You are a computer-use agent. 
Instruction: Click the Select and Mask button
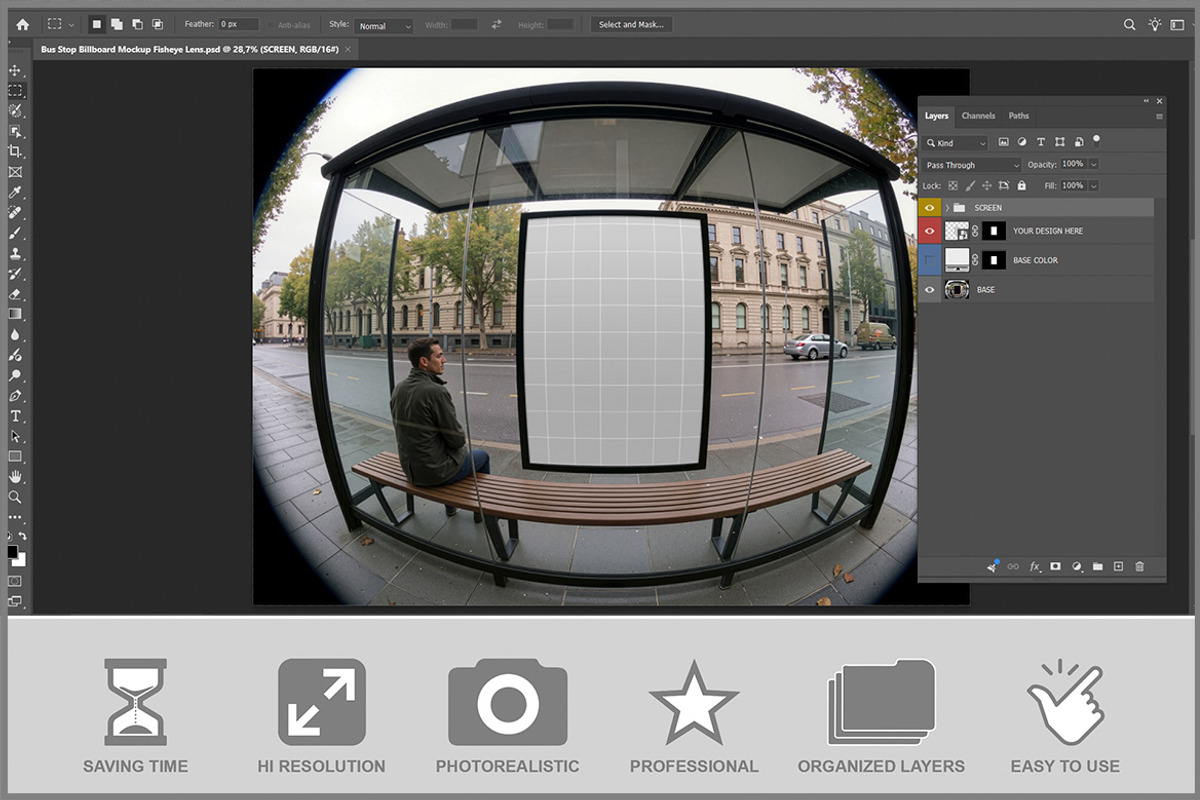tap(631, 24)
